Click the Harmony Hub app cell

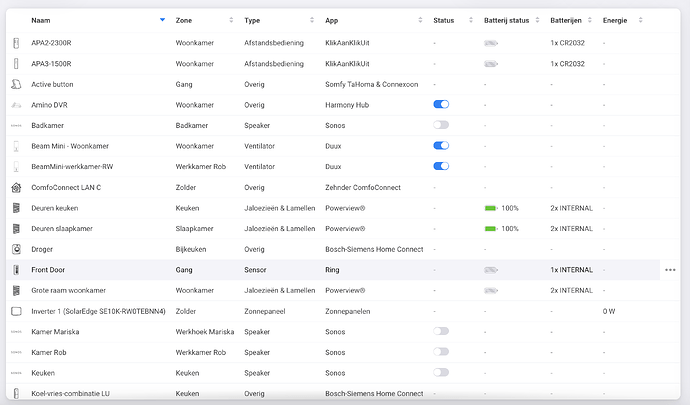pyautogui.click(x=347, y=105)
